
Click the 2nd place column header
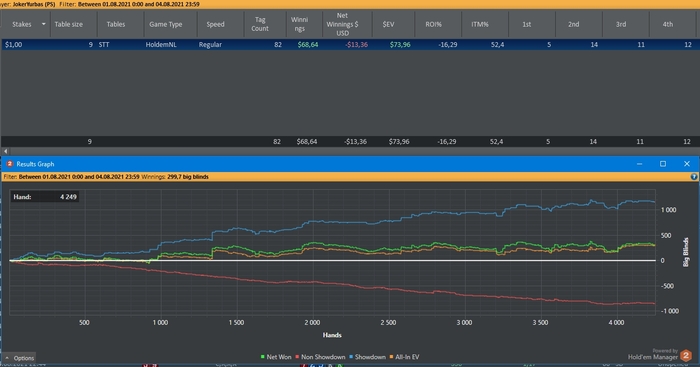(574, 24)
